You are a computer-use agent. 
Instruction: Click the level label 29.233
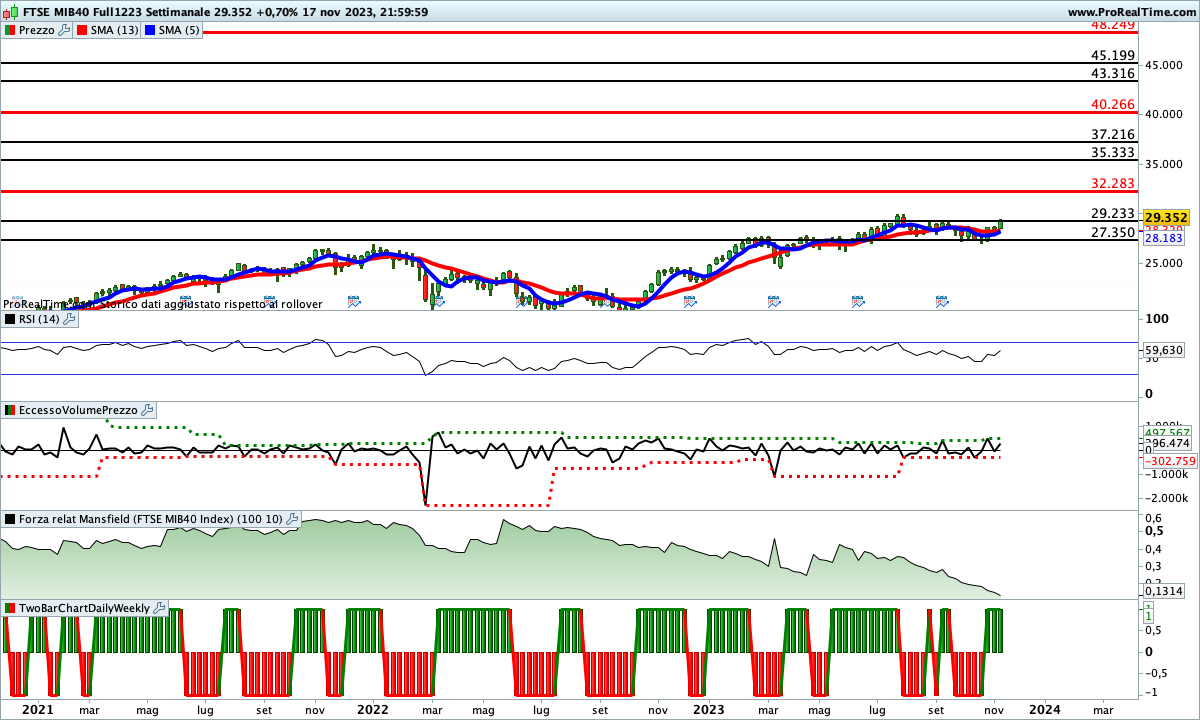tap(1113, 214)
